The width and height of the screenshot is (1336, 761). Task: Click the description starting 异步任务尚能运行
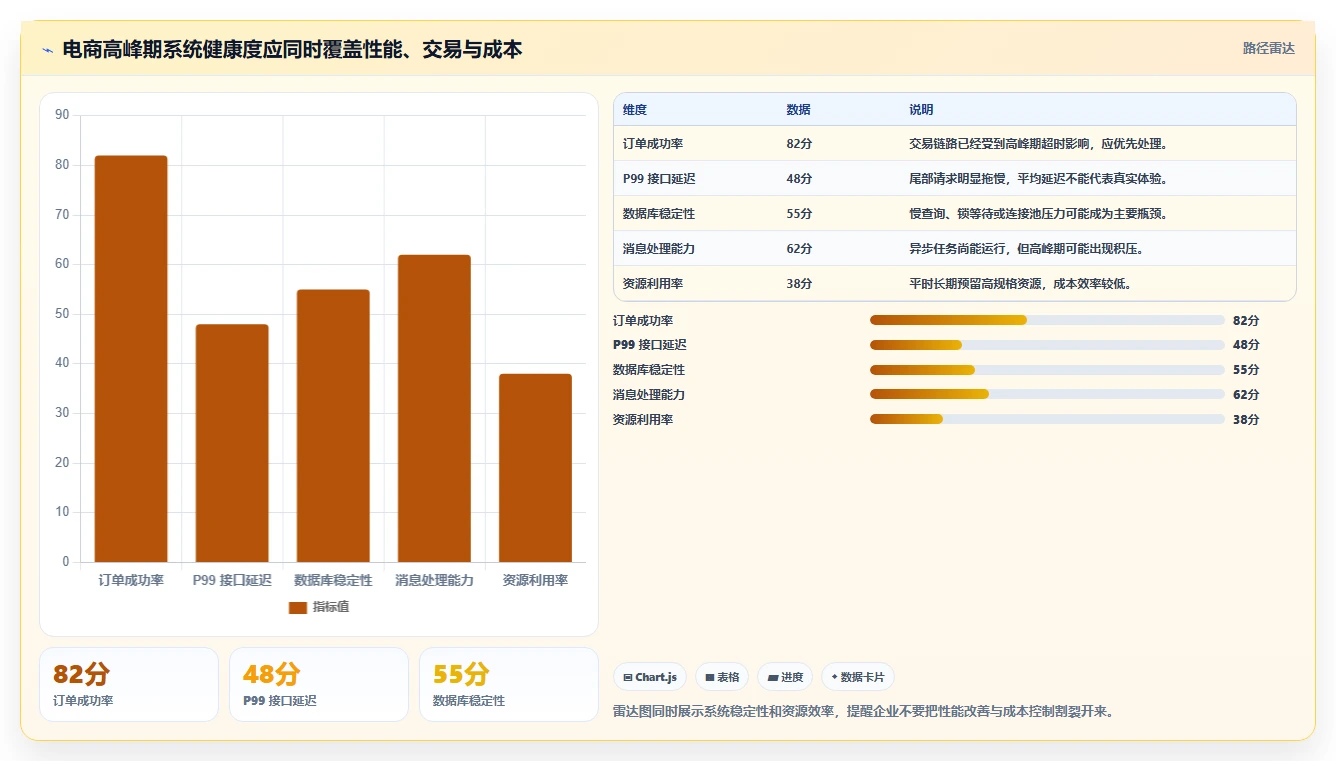coord(1026,249)
